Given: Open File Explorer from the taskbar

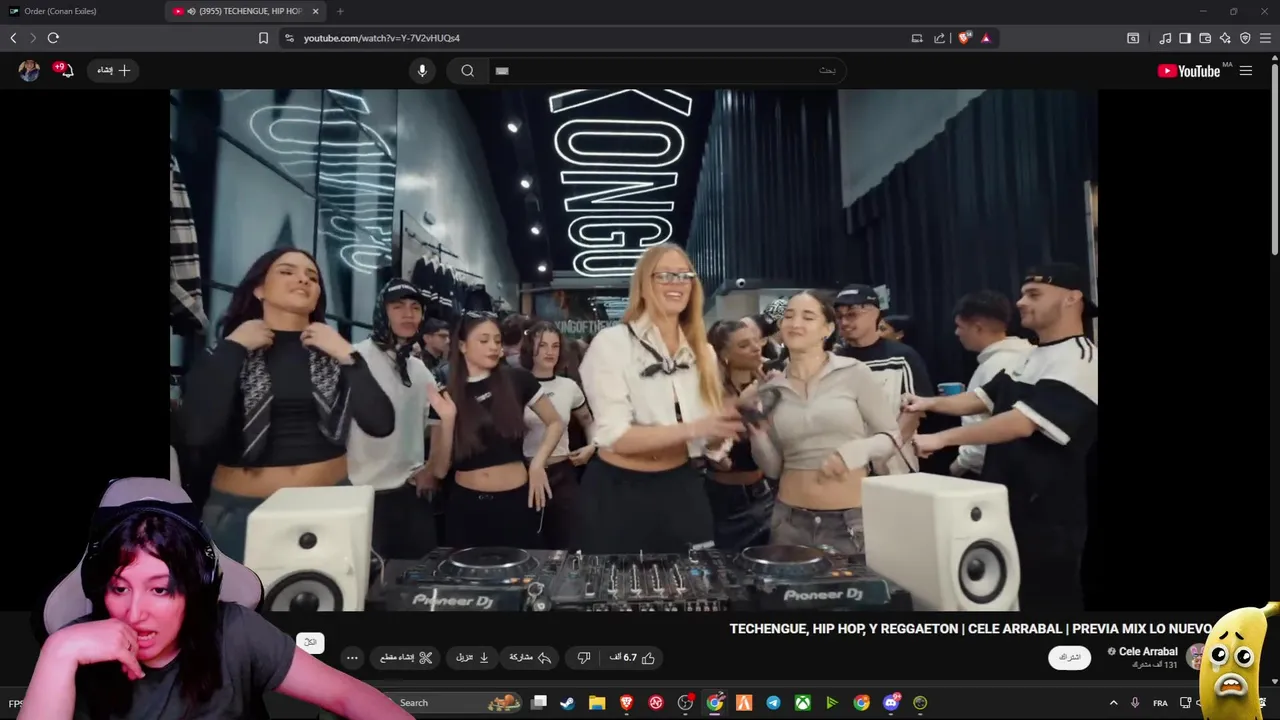Looking at the screenshot, I should click(x=597, y=703).
